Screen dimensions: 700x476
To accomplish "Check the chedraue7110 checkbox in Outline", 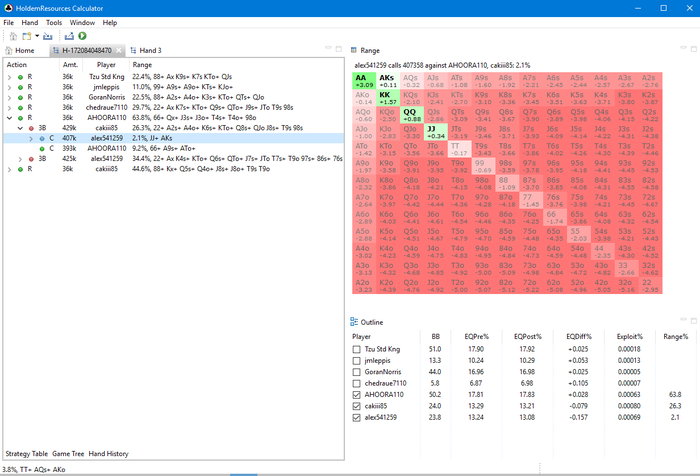I will (356, 384).
